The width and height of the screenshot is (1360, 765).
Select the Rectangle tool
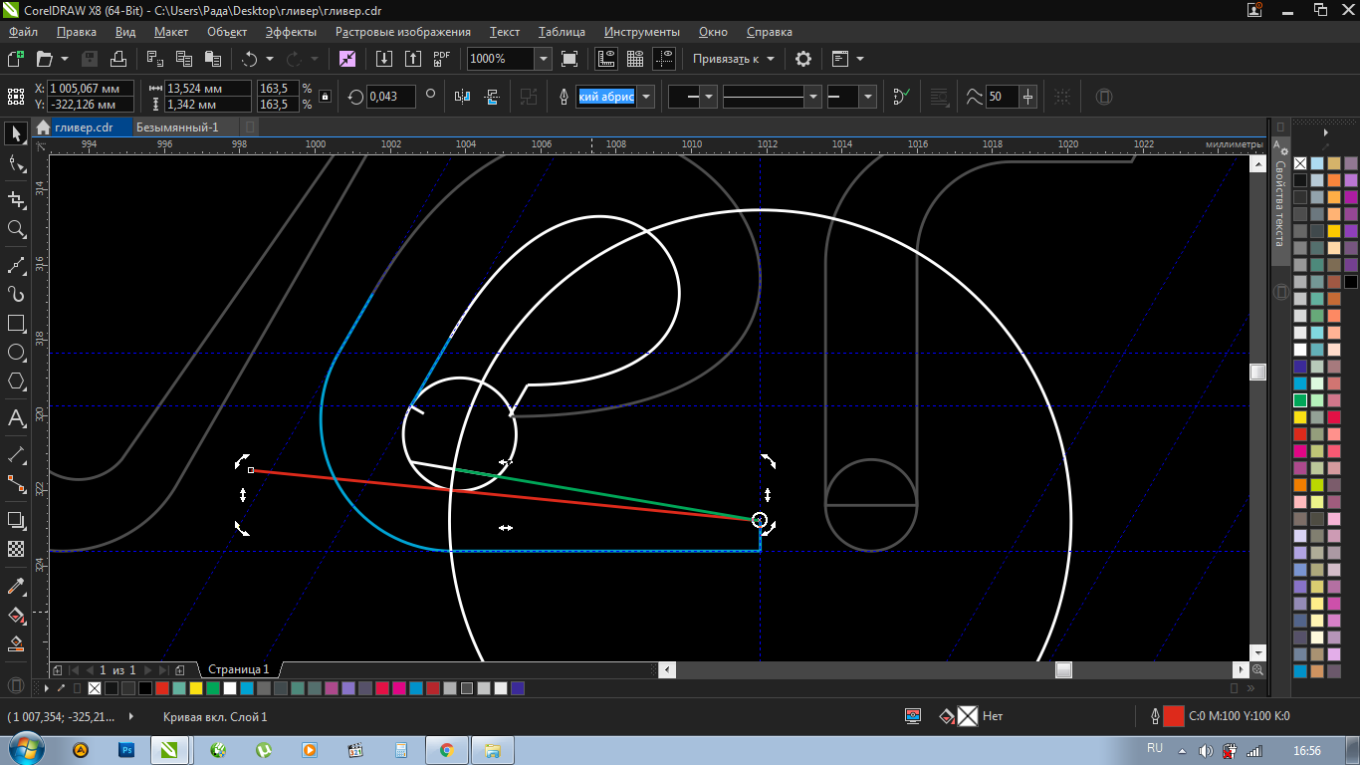coord(16,324)
